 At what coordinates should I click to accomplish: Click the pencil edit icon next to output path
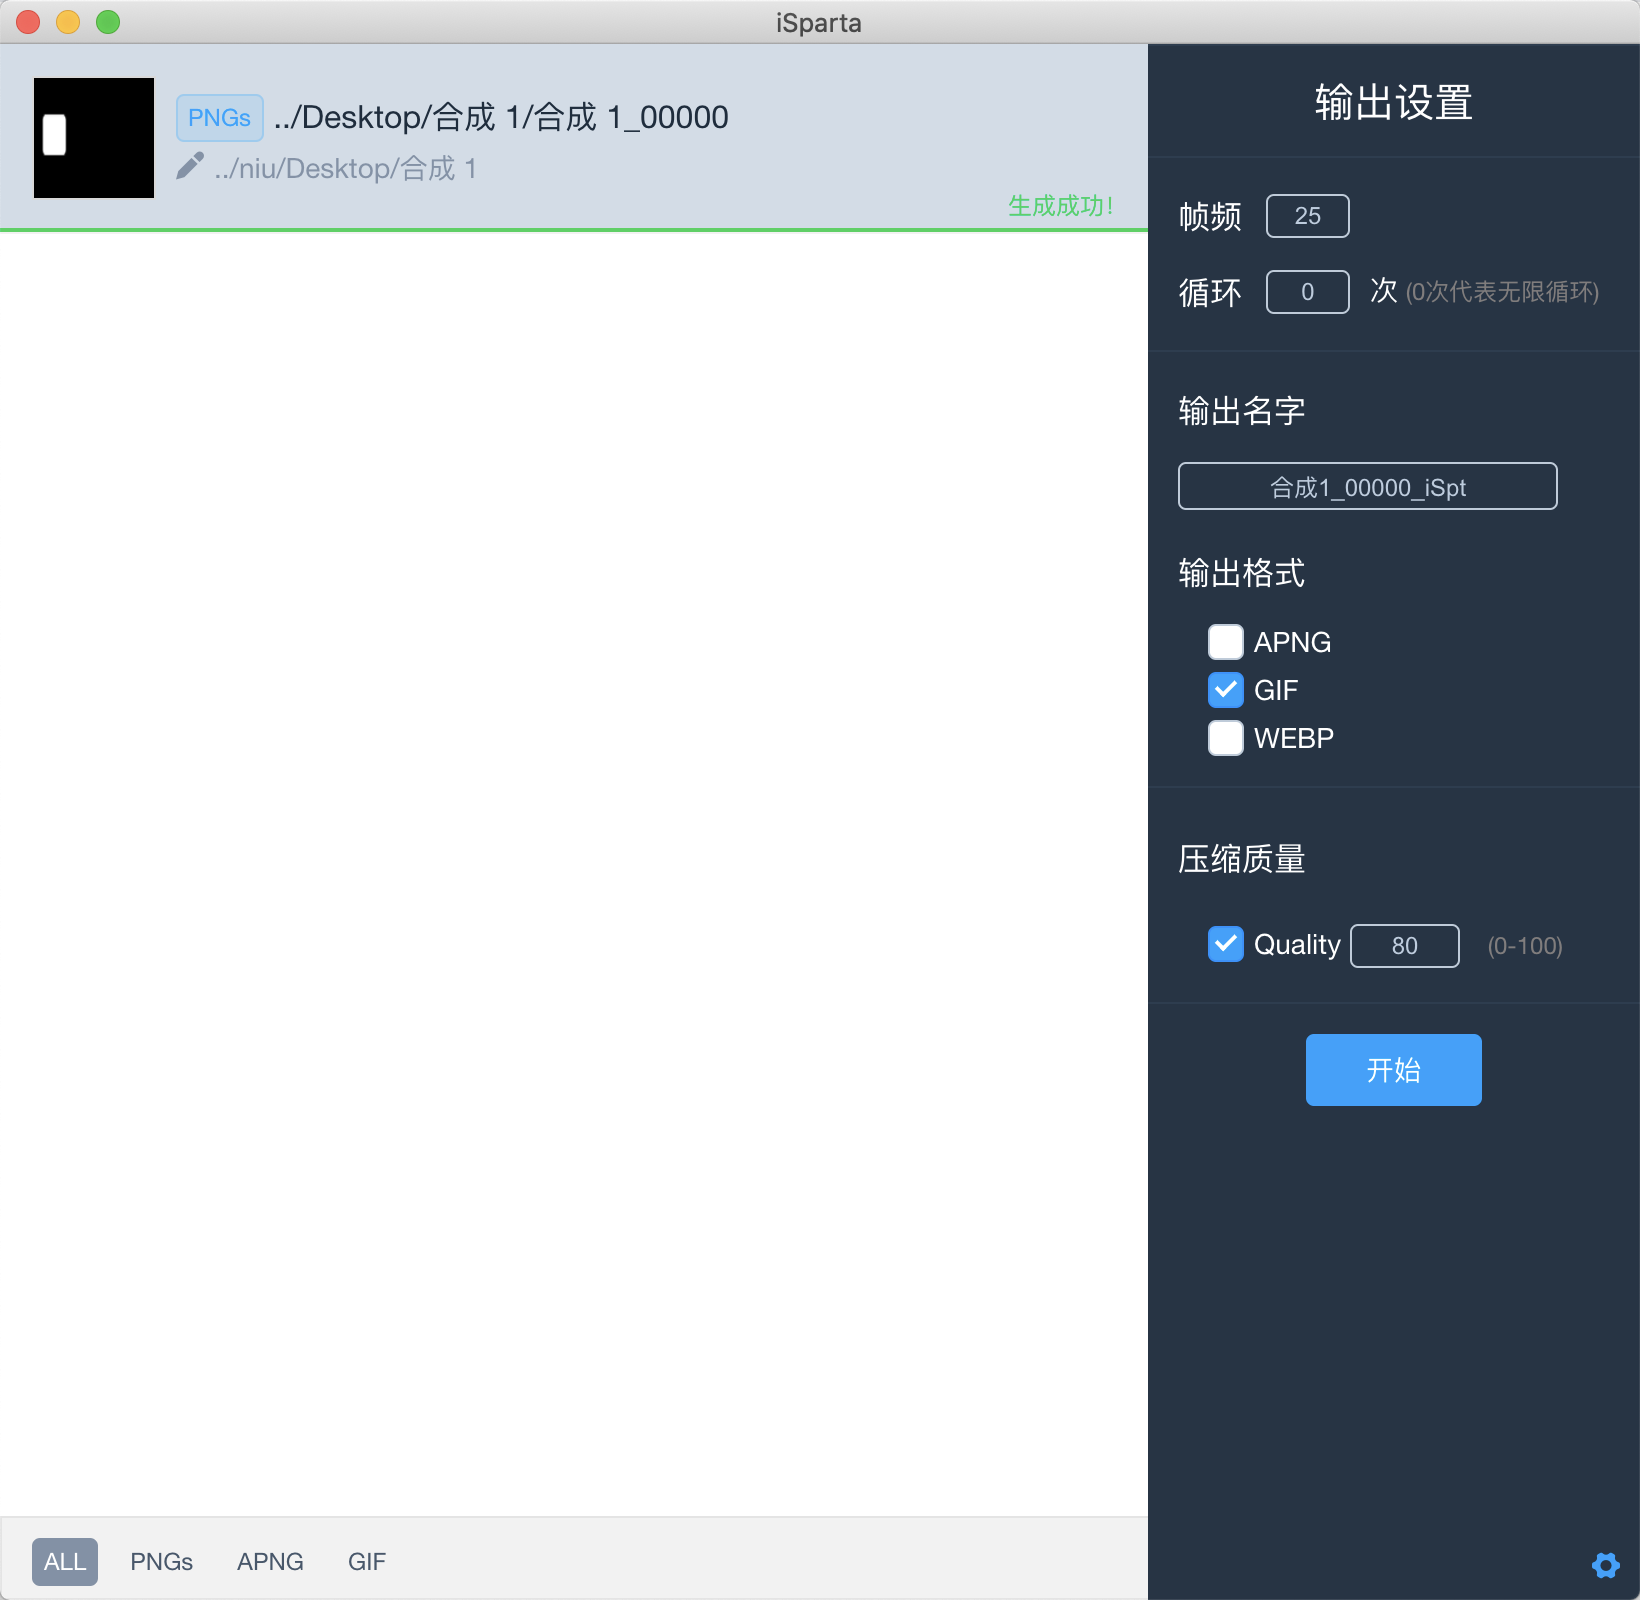[x=191, y=166]
